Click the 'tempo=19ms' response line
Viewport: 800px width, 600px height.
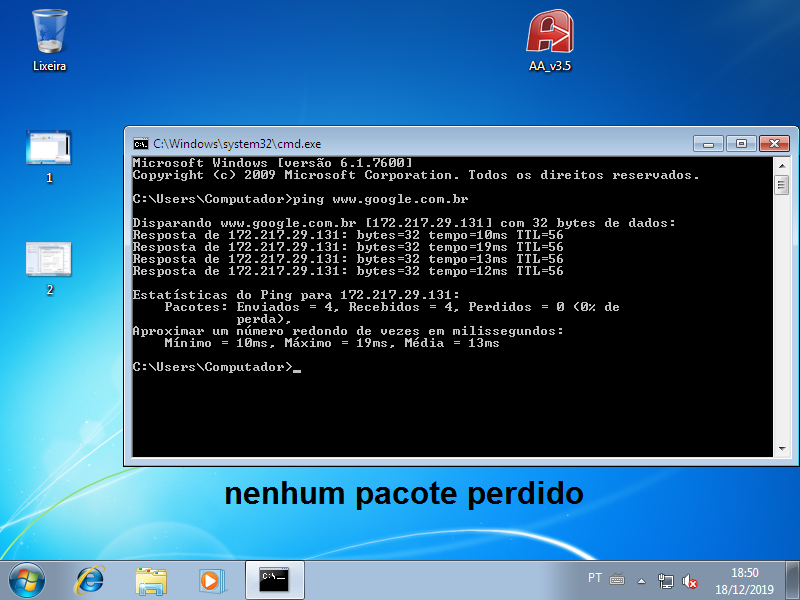coord(348,247)
